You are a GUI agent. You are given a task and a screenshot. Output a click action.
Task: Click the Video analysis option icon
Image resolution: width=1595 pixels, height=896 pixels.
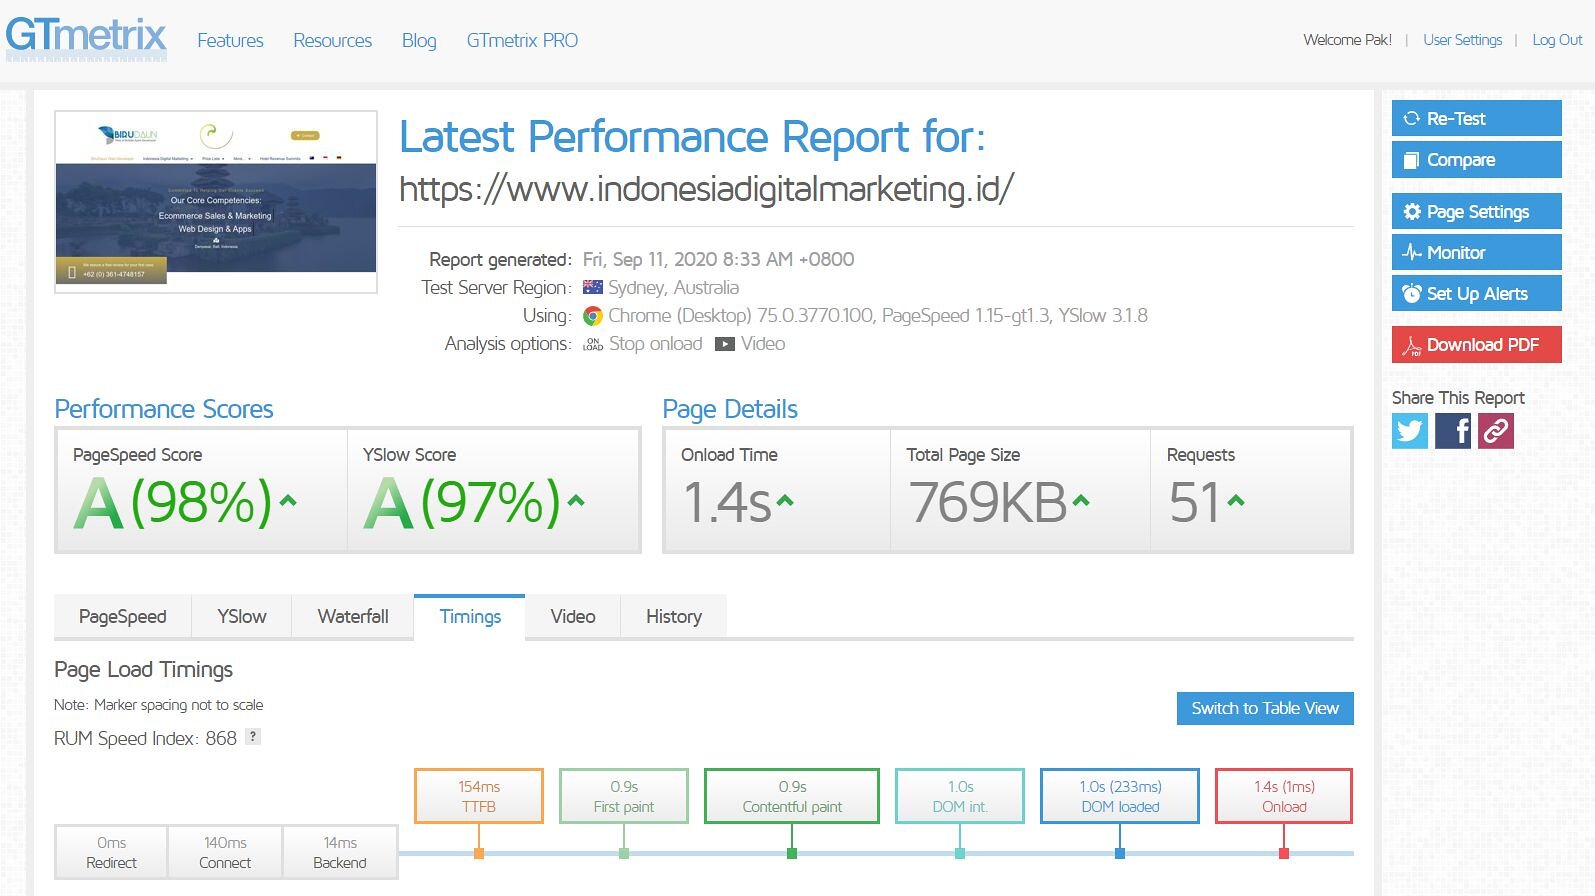pyautogui.click(x=725, y=344)
